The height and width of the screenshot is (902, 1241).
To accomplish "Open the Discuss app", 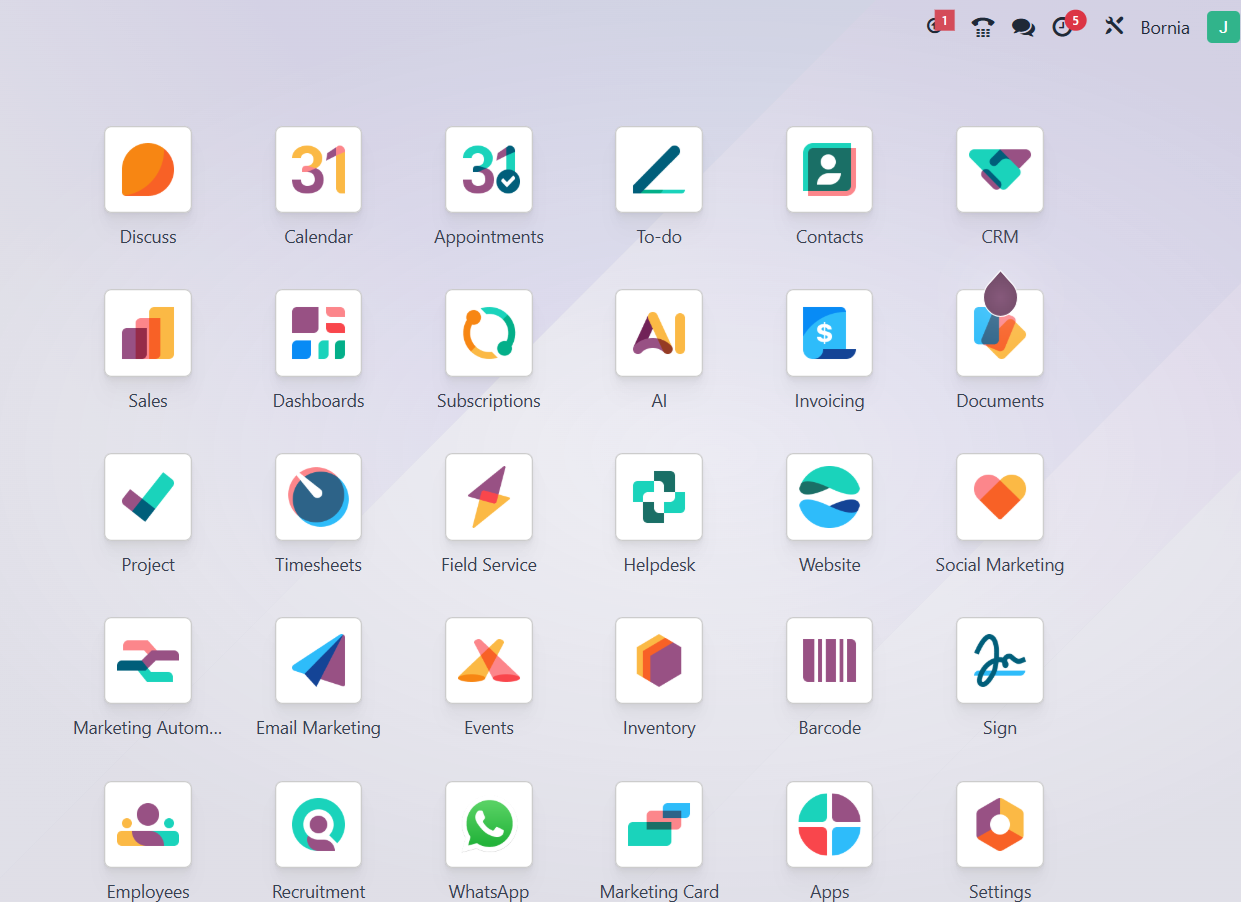I will (x=148, y=170).
